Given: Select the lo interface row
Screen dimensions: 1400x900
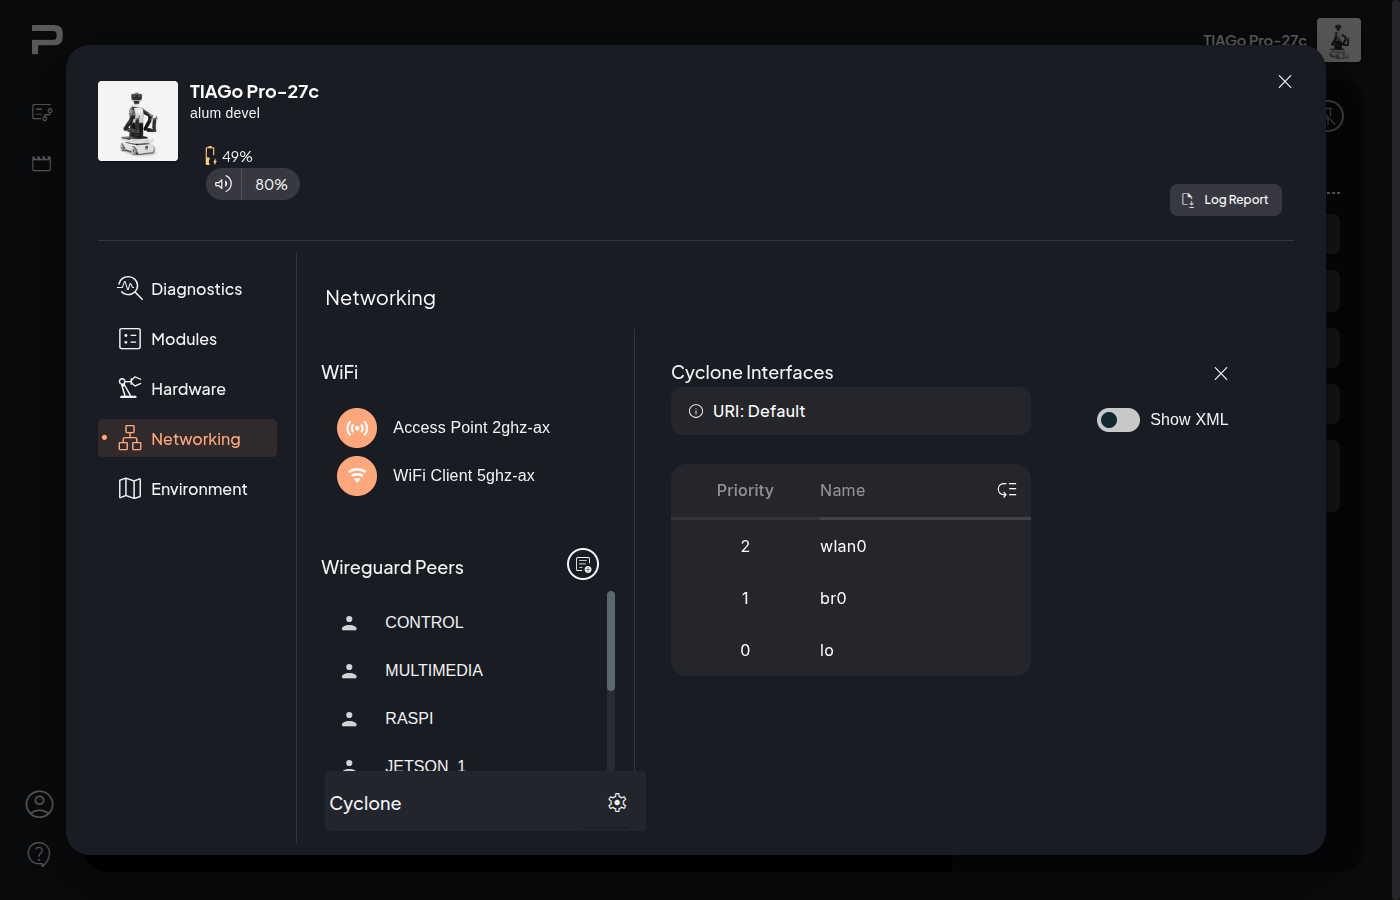Looking at the screenshot, I should coord(851,650).
